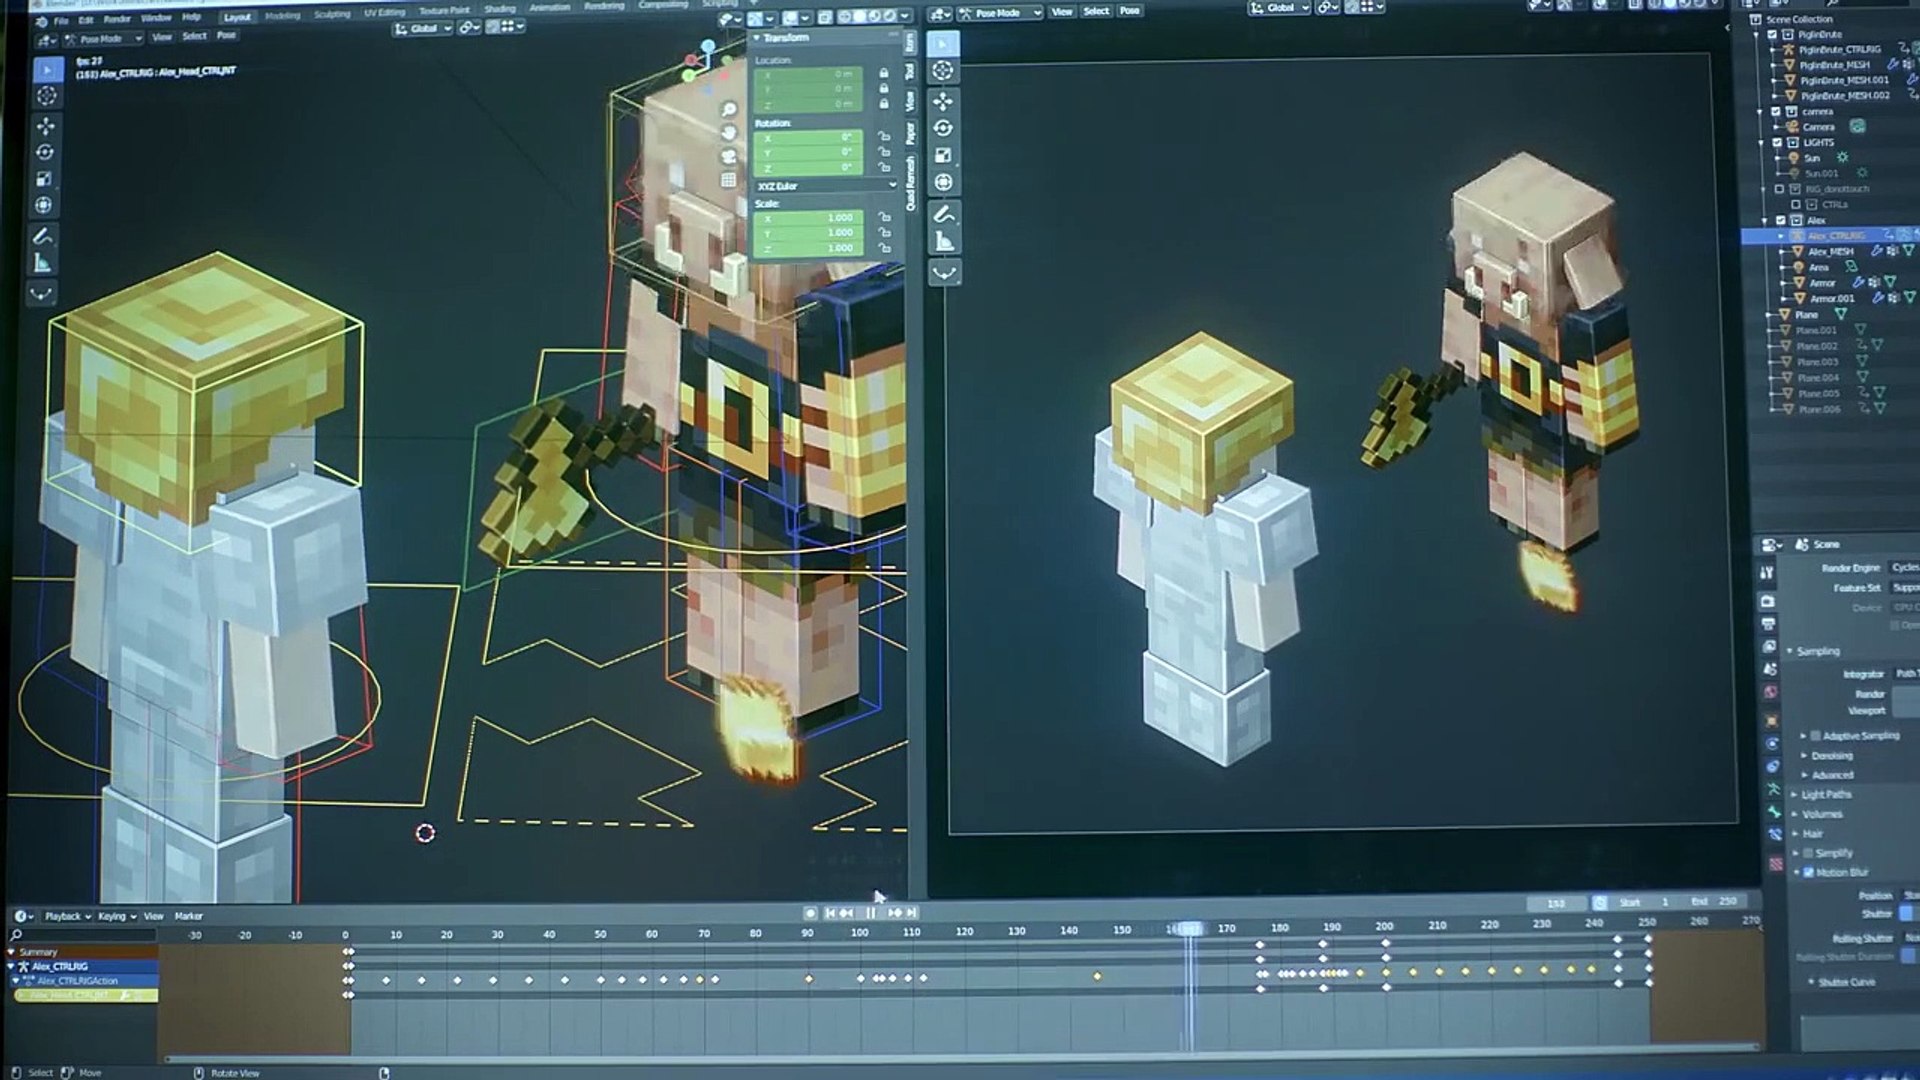Screen dimensions: 1920x1080
Task: Open the View Layer properties tab
Action: (x=1769, y=647)
